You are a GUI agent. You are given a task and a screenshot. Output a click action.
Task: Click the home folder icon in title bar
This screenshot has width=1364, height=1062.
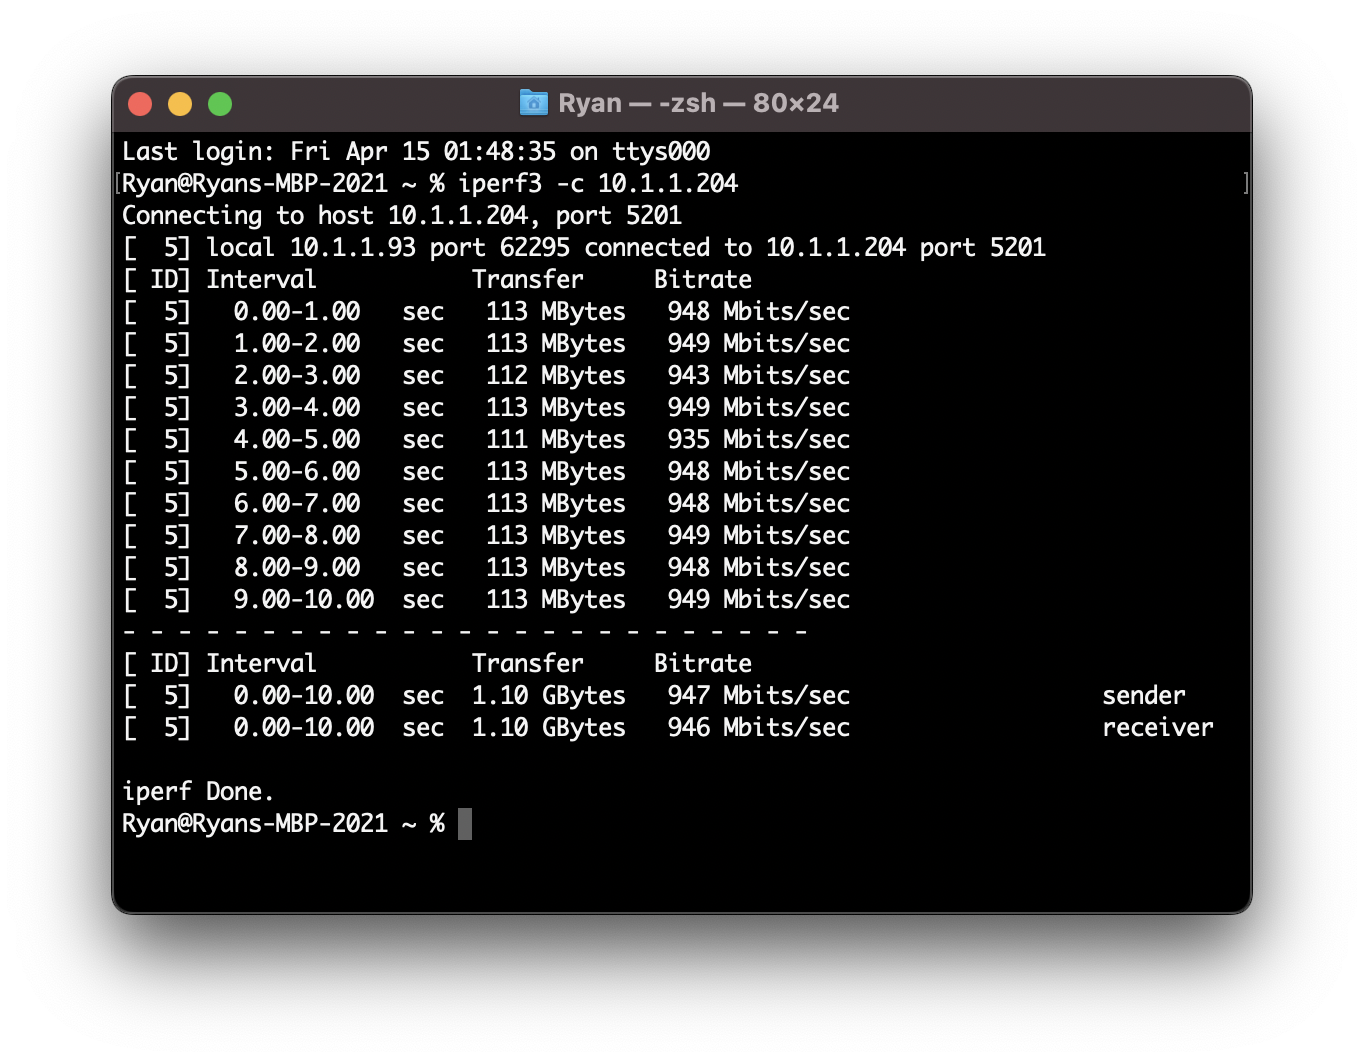534,103
